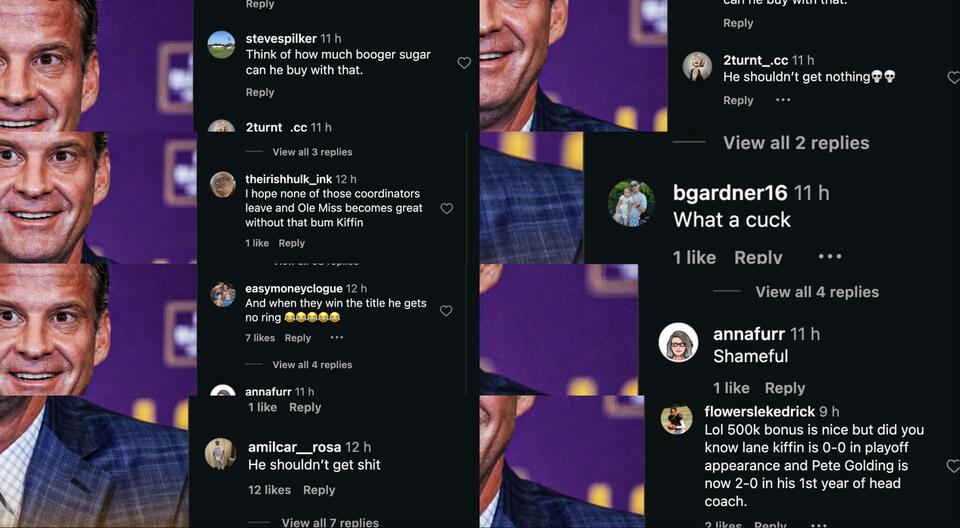
Task: Expand "View all 2 replies" thread
Action: 796,143
